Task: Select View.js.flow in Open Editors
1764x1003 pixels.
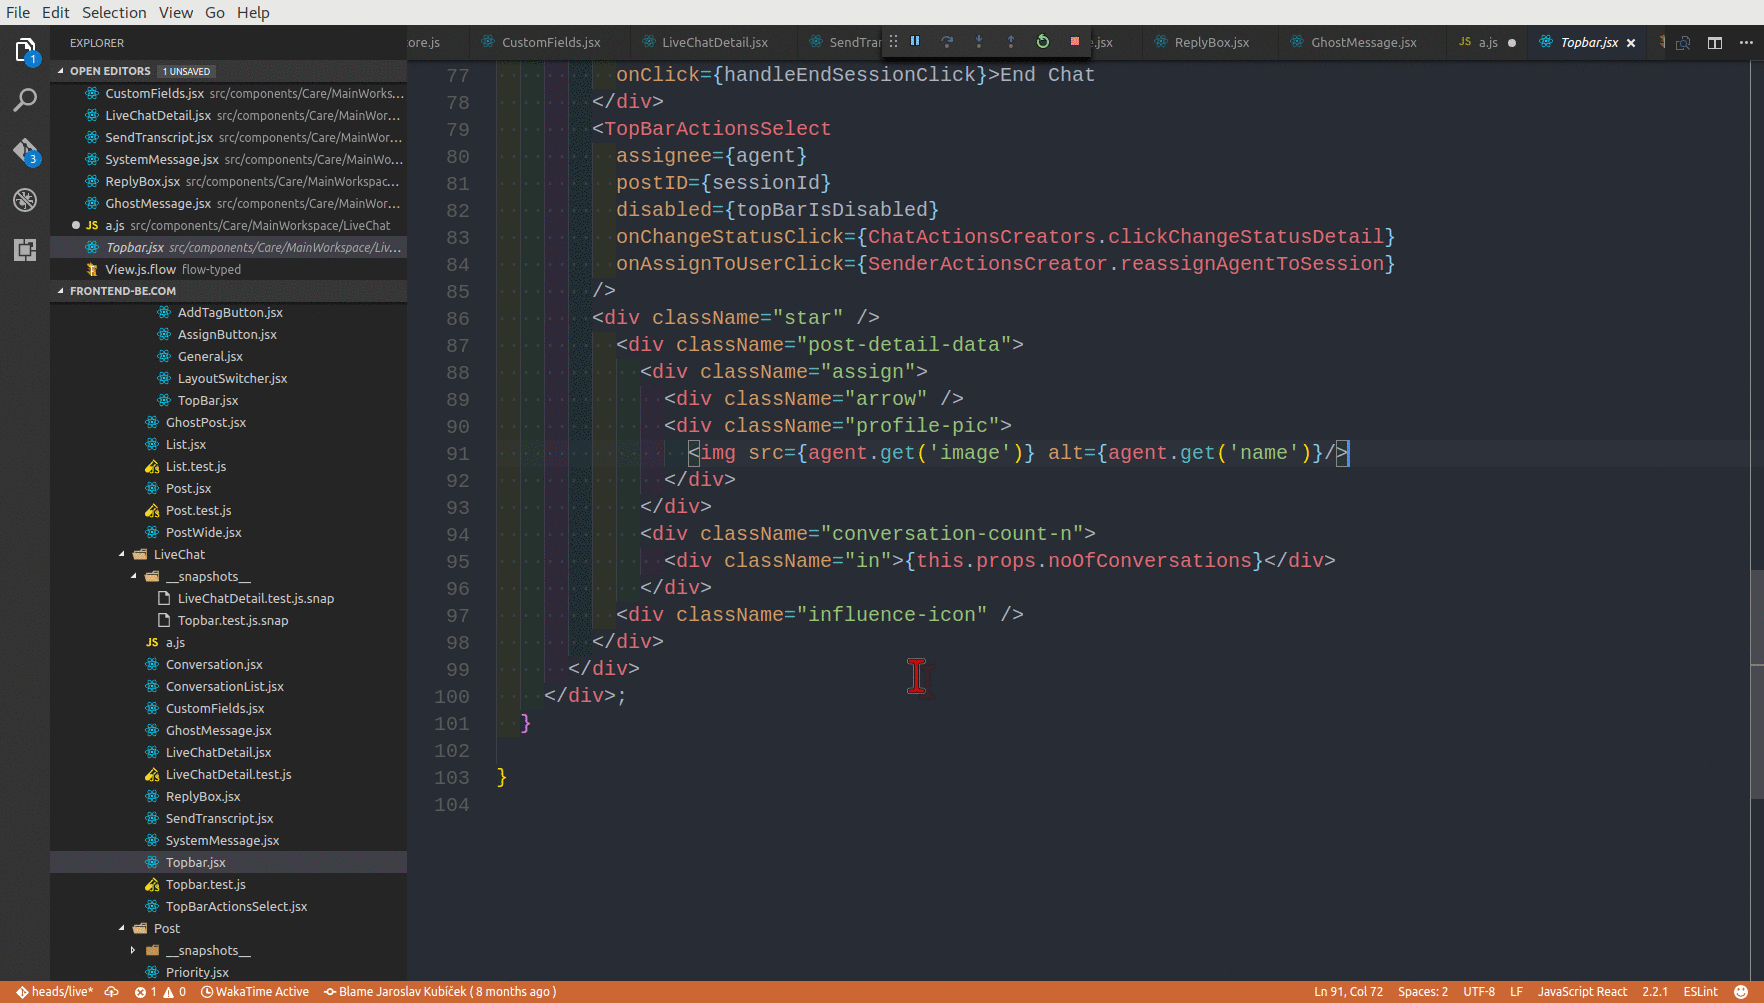Action: coord(228,269)
